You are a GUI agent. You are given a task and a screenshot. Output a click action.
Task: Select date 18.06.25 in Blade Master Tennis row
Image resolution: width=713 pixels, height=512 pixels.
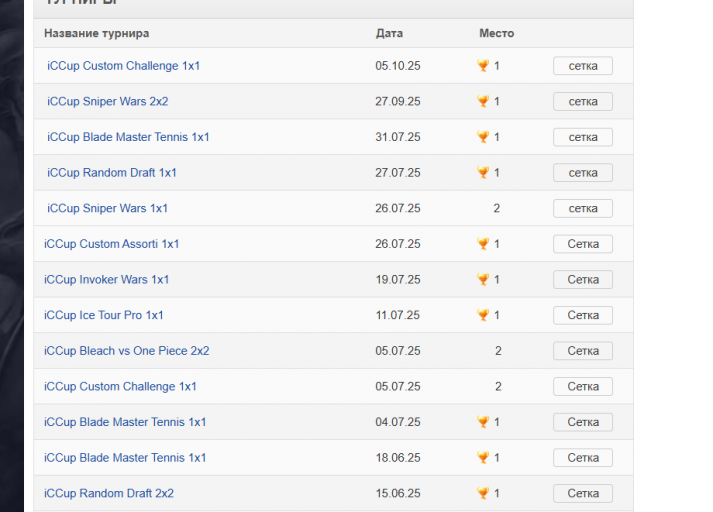398,458
